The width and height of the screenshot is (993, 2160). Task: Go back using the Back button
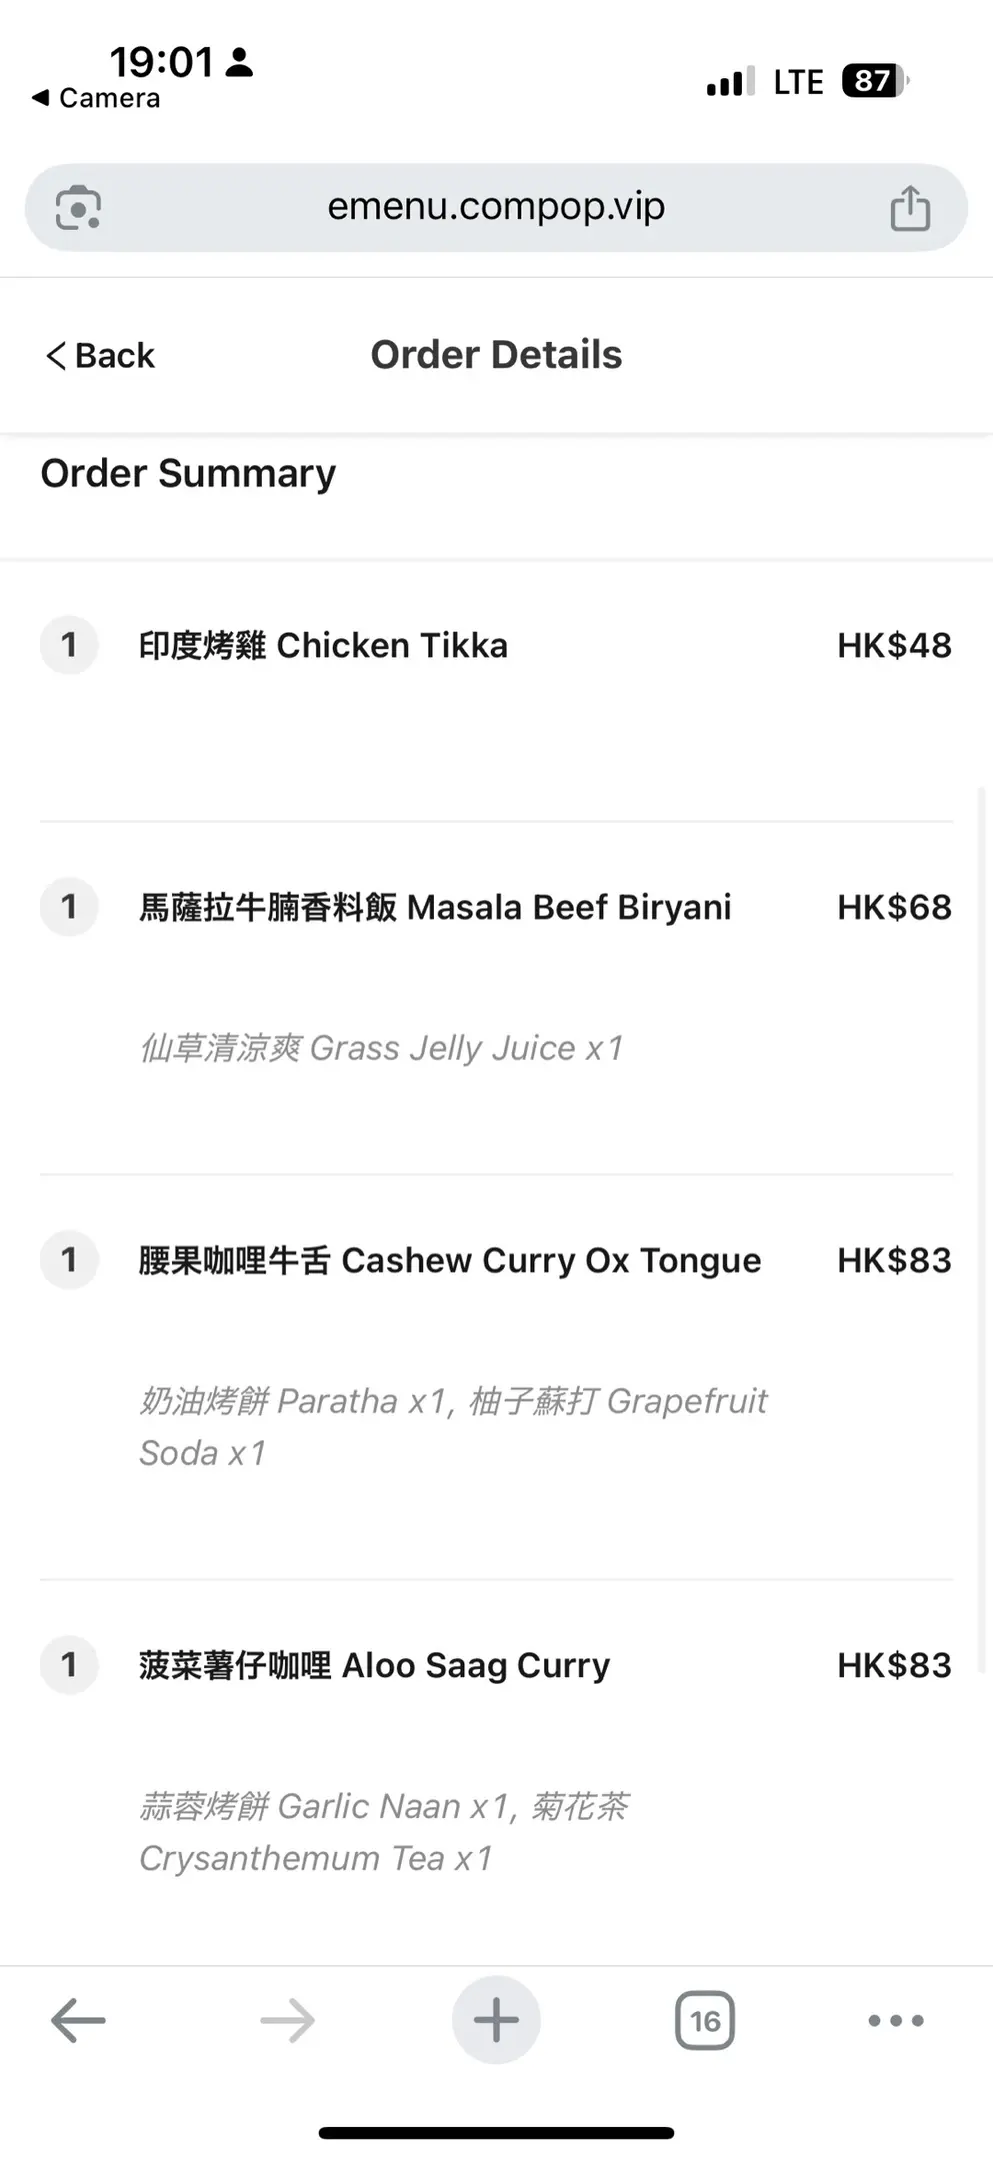click(x=101, y=355)
